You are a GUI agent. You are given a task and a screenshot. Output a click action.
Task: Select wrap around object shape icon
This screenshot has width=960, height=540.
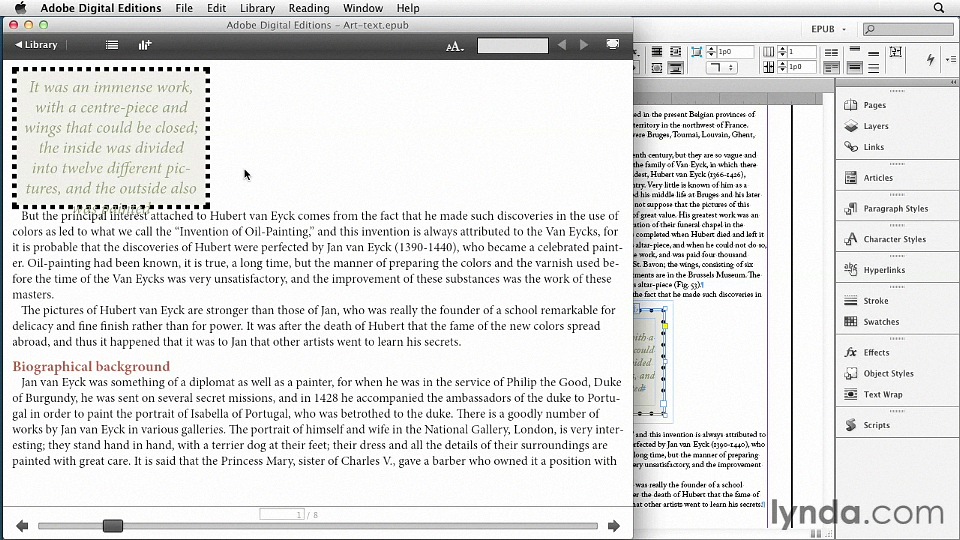pyautogui.click(x=656, y=68)
